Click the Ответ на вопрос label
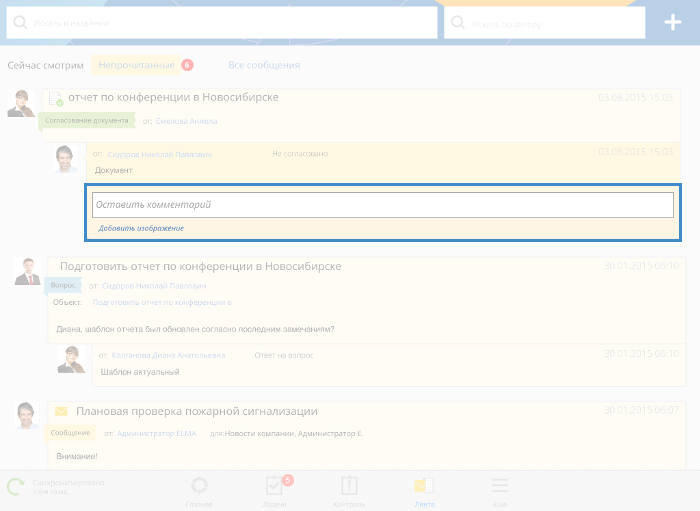This screenshot has height=511, width=700. tap(284, 355)
